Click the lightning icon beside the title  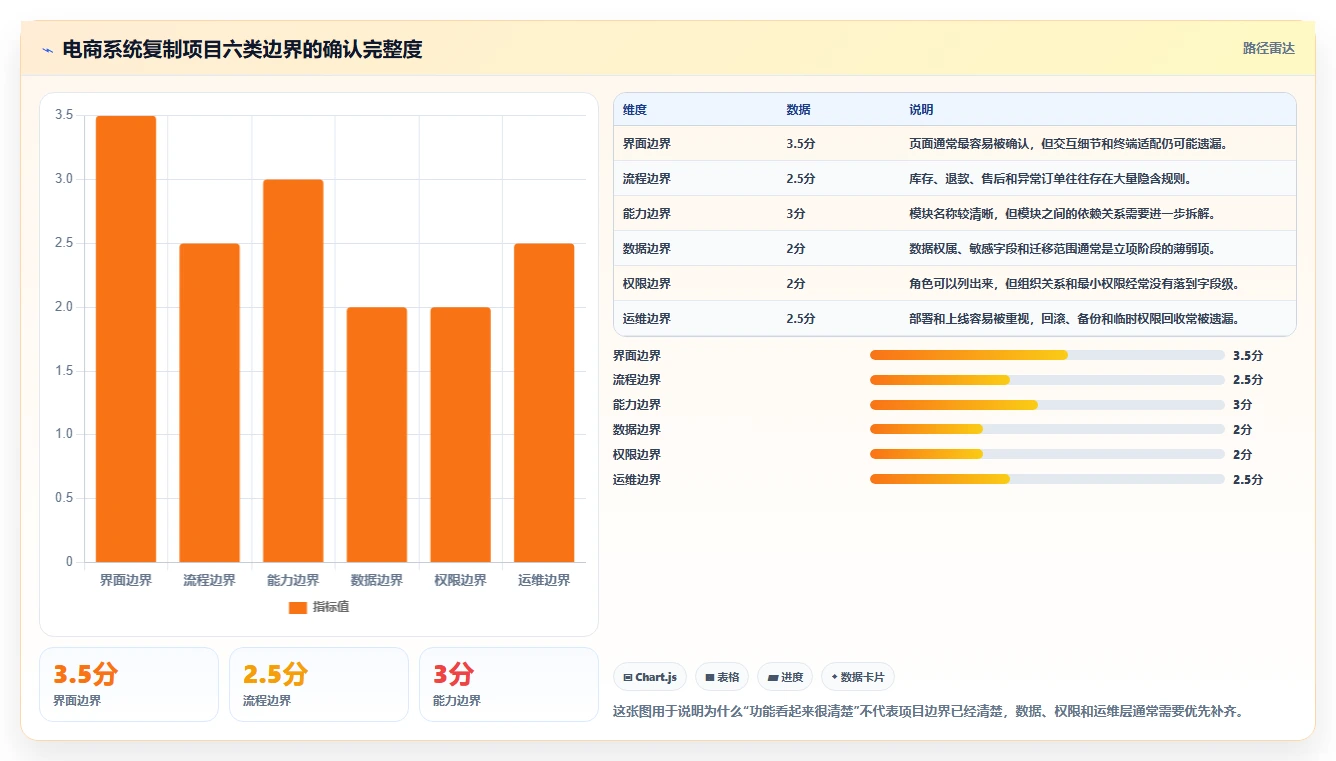[47, 49]
